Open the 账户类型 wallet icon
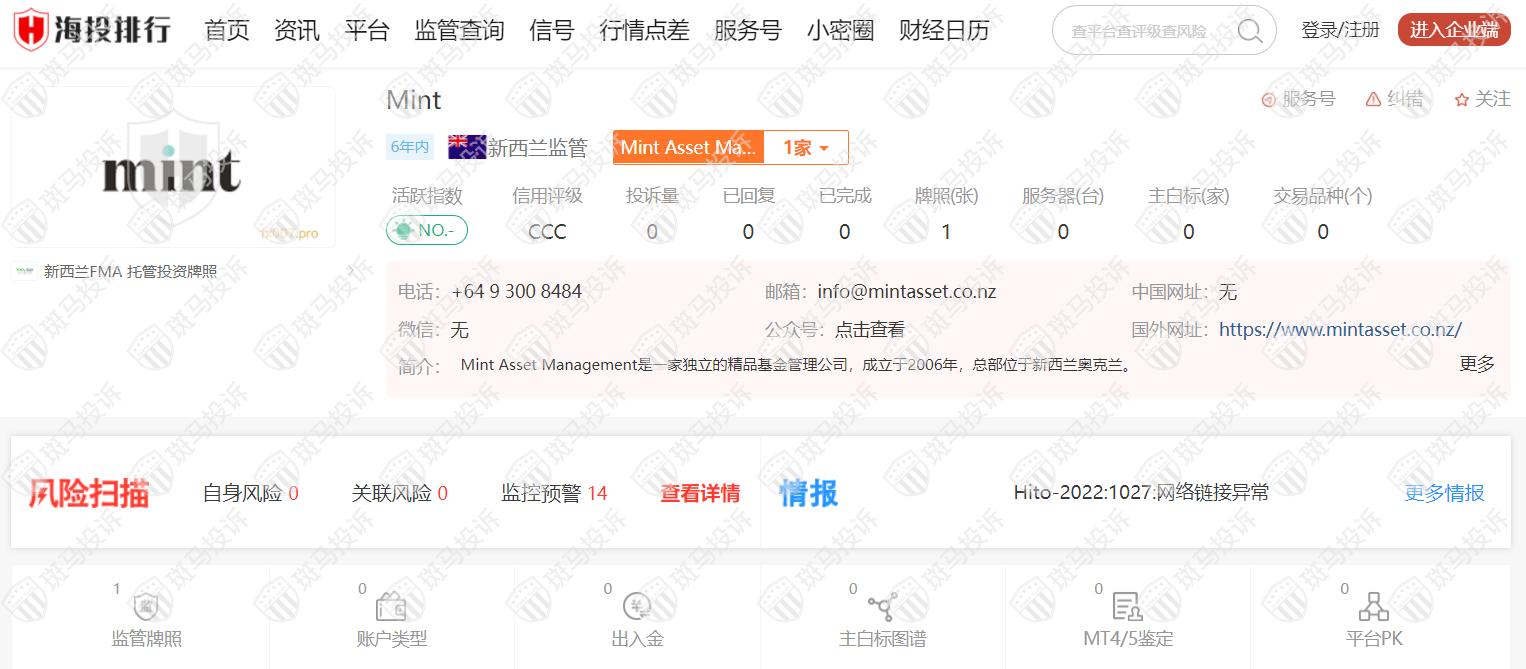1526x669 pixels. pos(390,607)
